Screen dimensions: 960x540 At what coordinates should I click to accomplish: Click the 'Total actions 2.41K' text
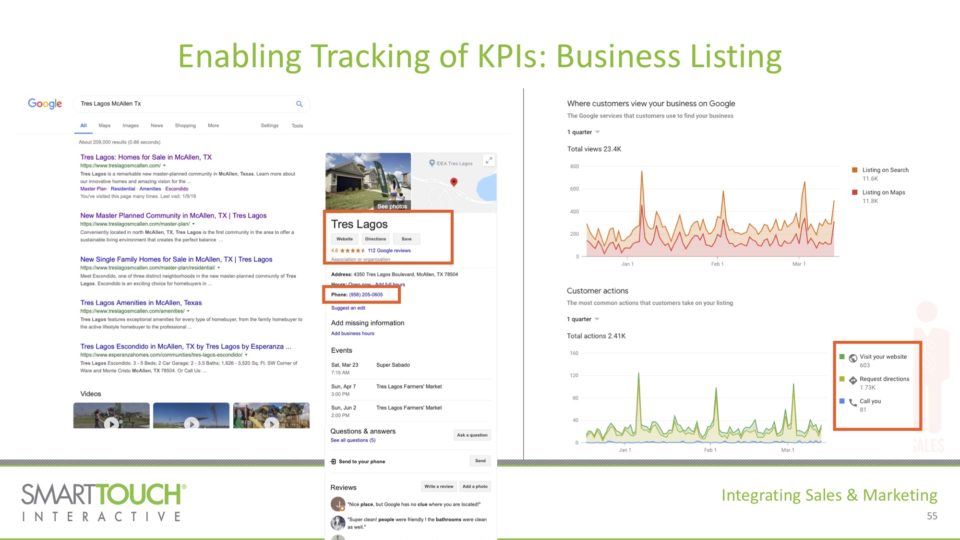(x=596, y=336)
